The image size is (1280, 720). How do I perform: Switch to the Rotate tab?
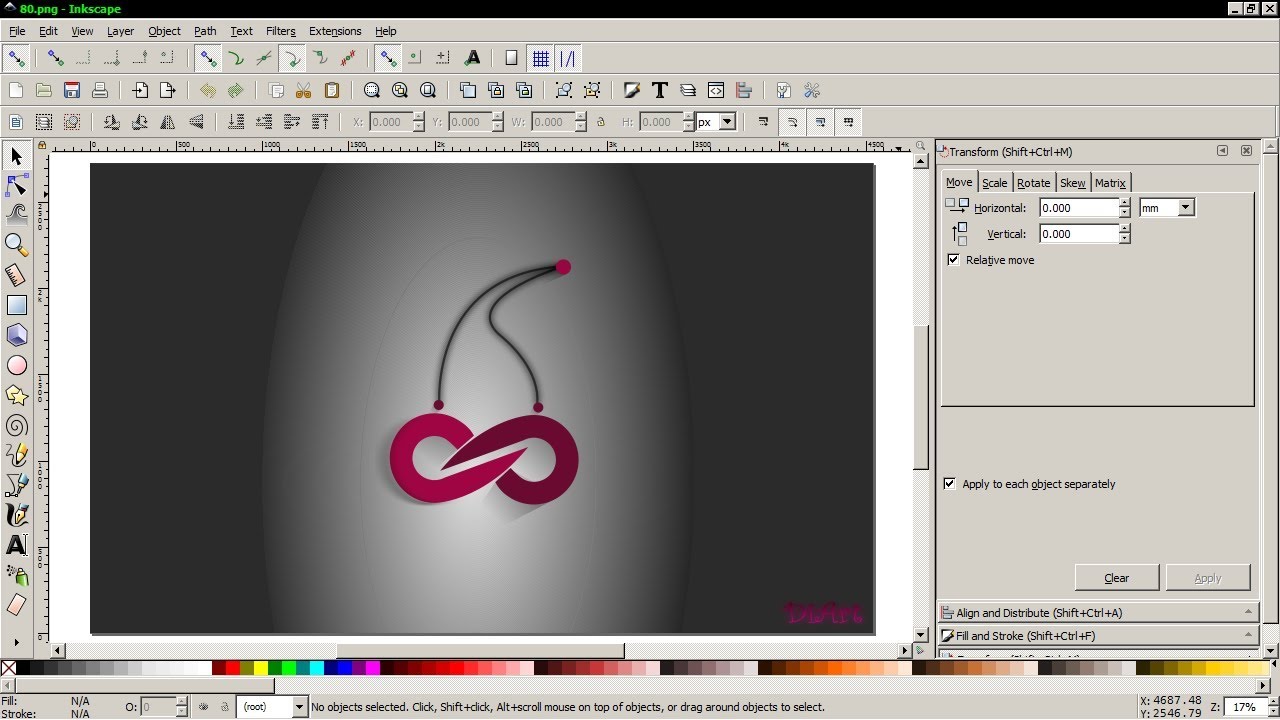pyautogui.click(x=1033, y=183)
